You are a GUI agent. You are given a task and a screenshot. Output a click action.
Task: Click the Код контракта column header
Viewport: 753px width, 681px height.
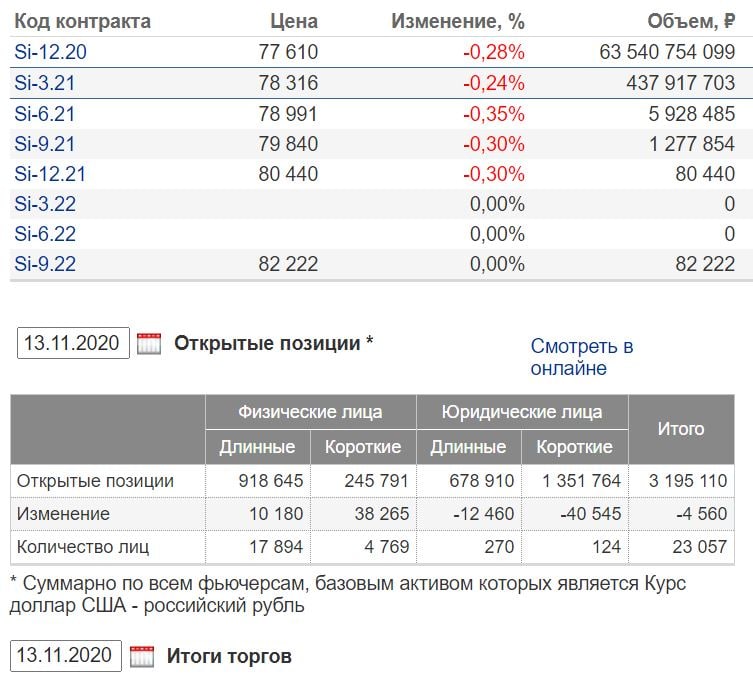[83, 21]
